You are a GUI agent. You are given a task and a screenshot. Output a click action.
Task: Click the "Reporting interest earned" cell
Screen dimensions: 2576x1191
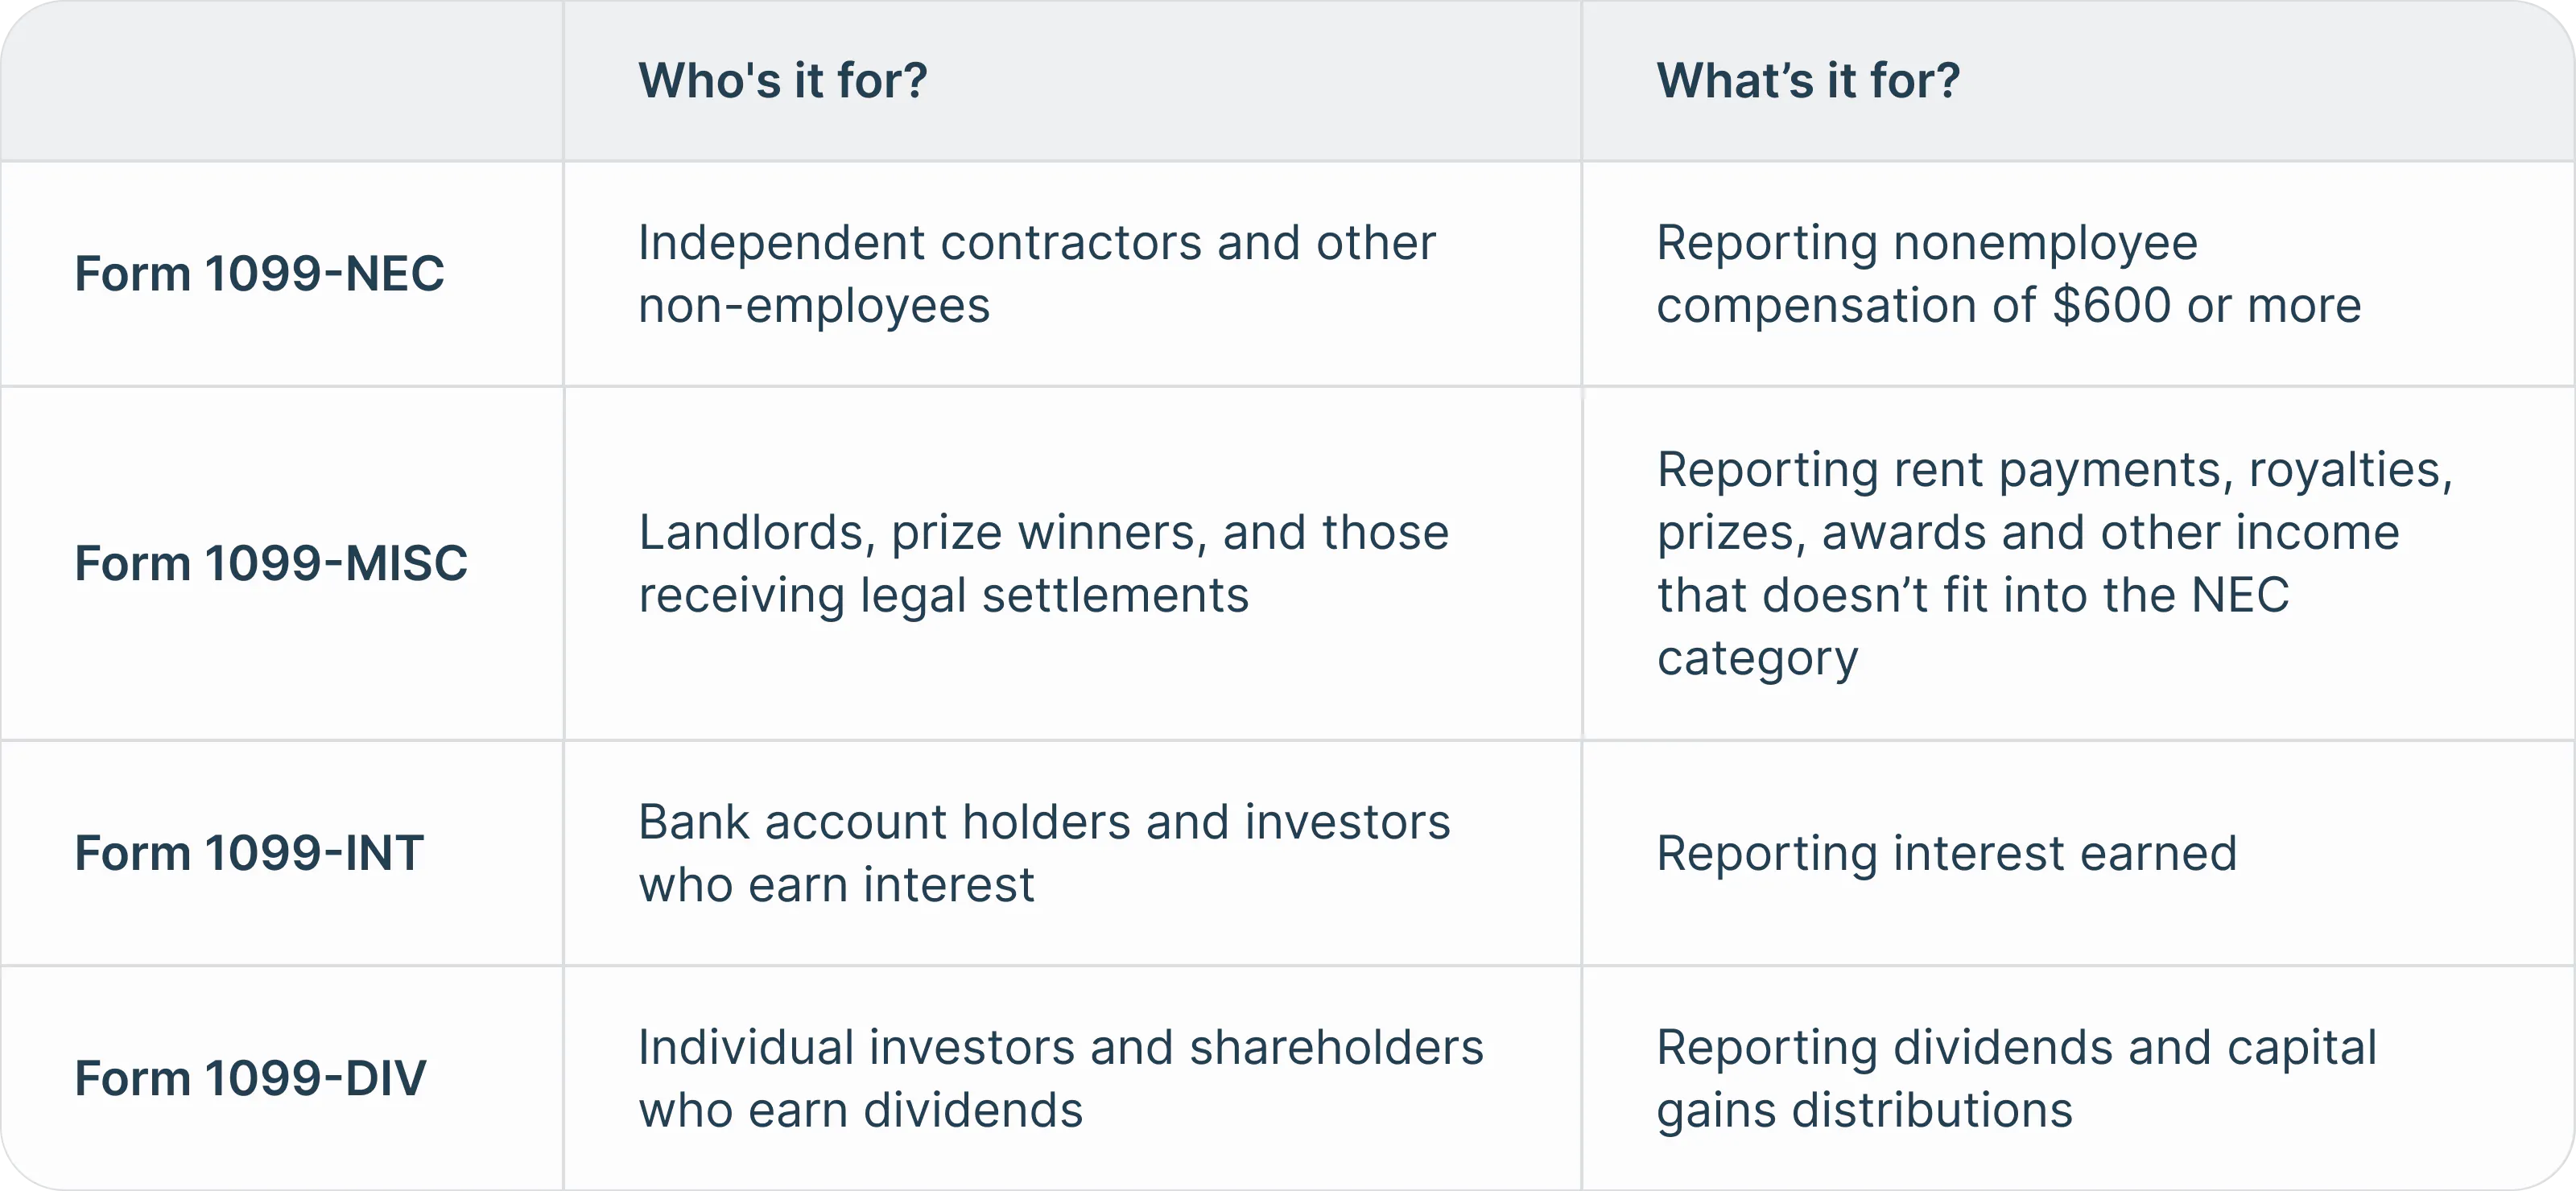(x=1946, y=853)
